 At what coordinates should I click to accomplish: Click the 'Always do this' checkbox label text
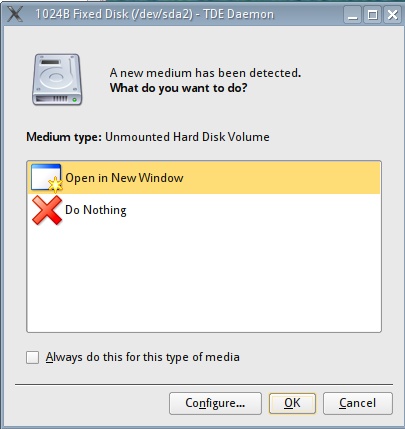click(143, 357)
